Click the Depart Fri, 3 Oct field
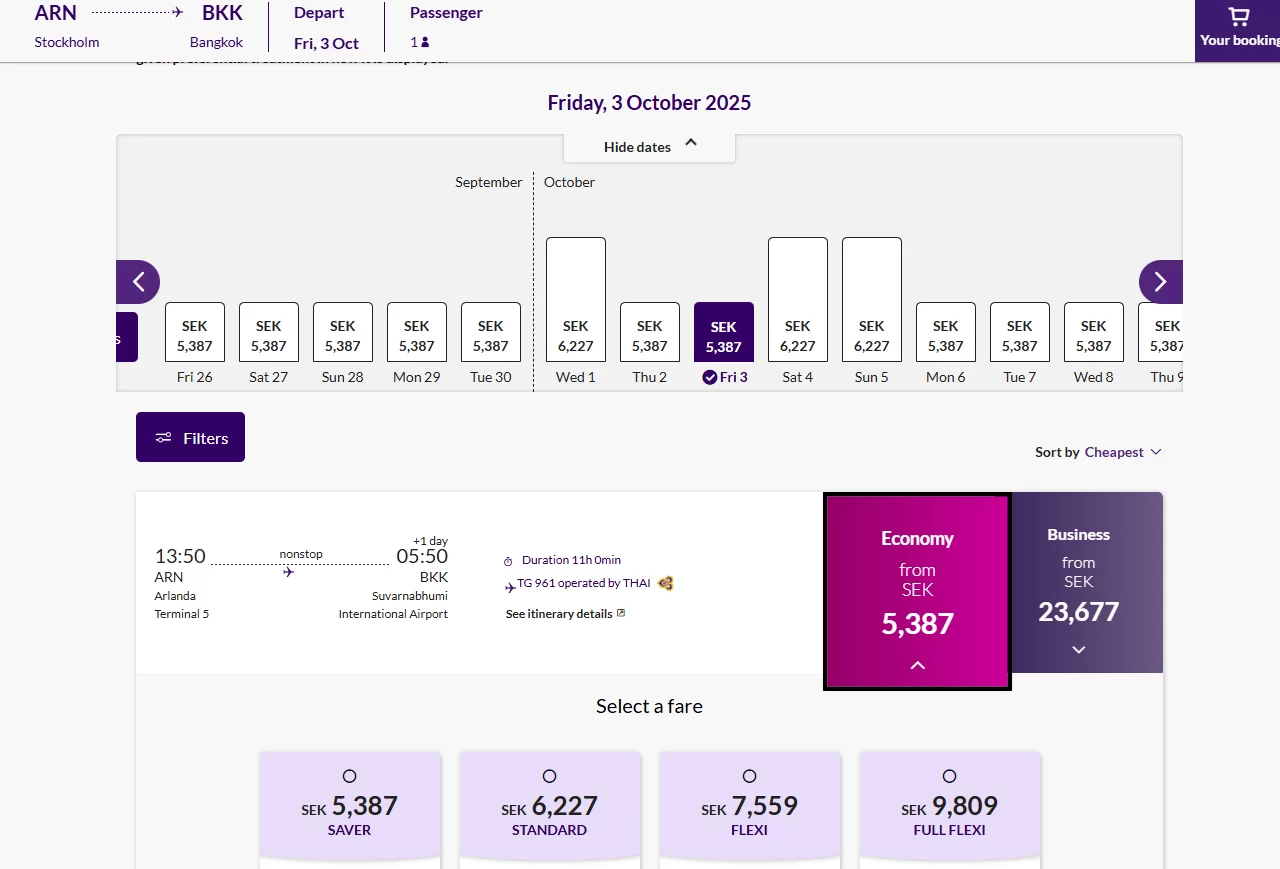 [326, 28]
